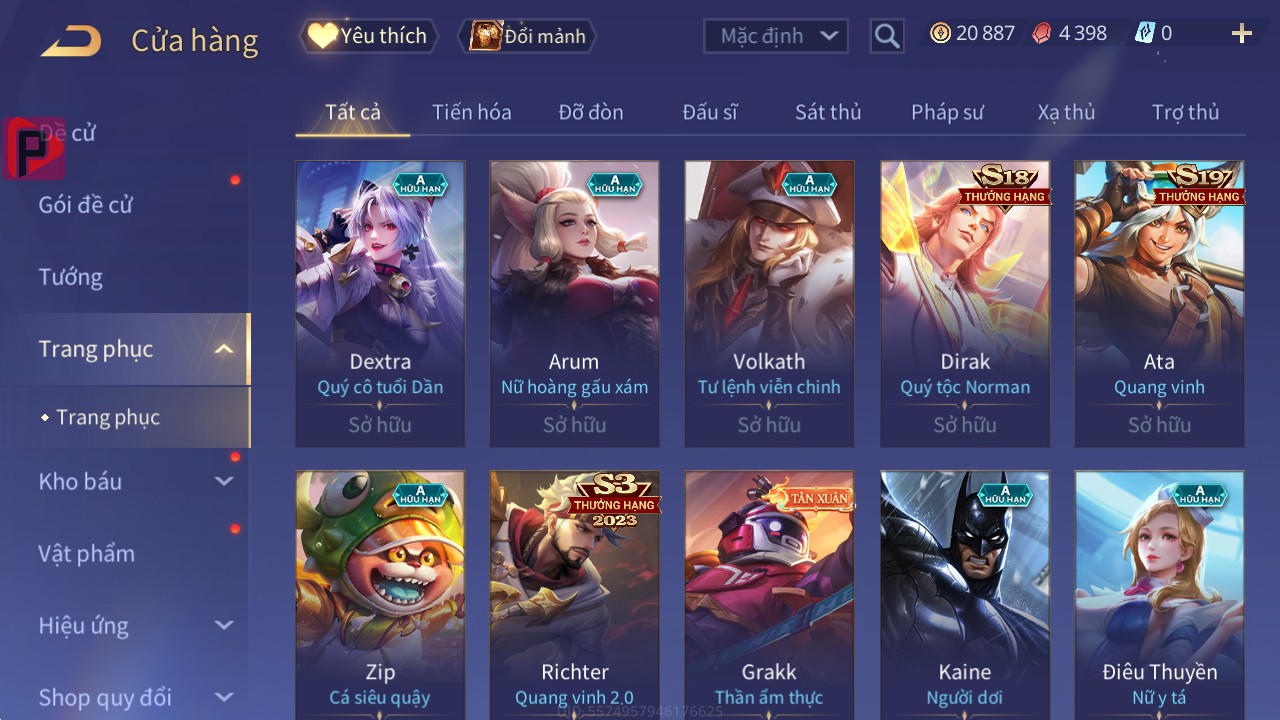The image size is (1280, 720).
Task: Tap the back arrow icon
Action: click(x=71, y=41)
